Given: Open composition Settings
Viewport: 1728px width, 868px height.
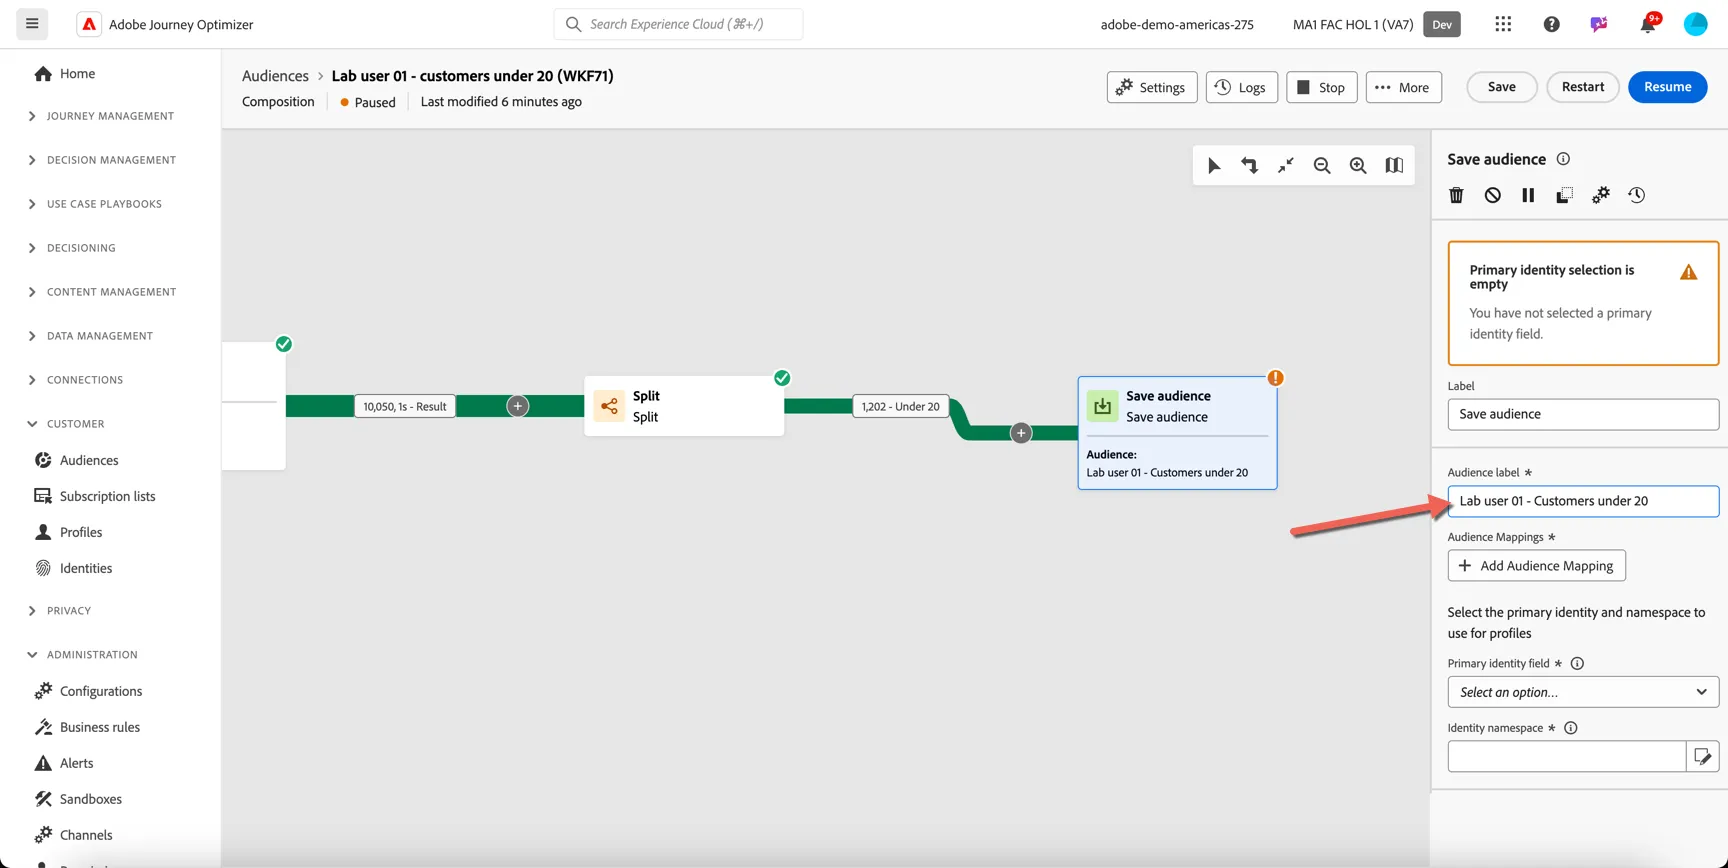Looking at the screenshot, I should point(1151,87).
